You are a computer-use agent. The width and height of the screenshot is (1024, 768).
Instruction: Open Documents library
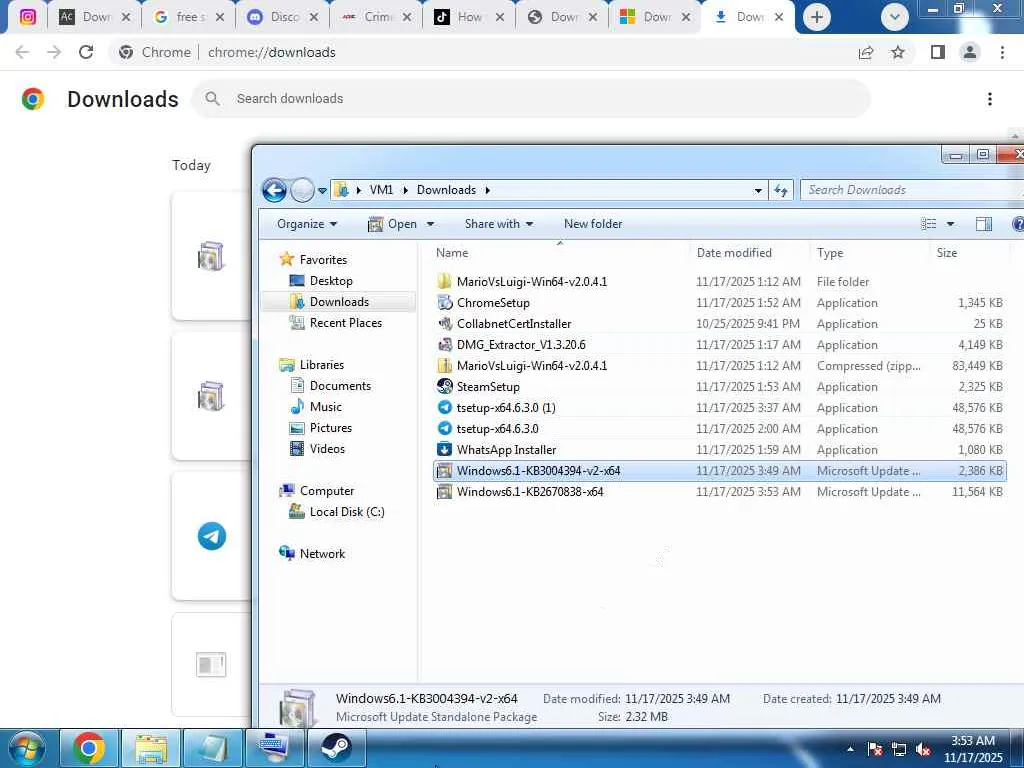[340, 386]
